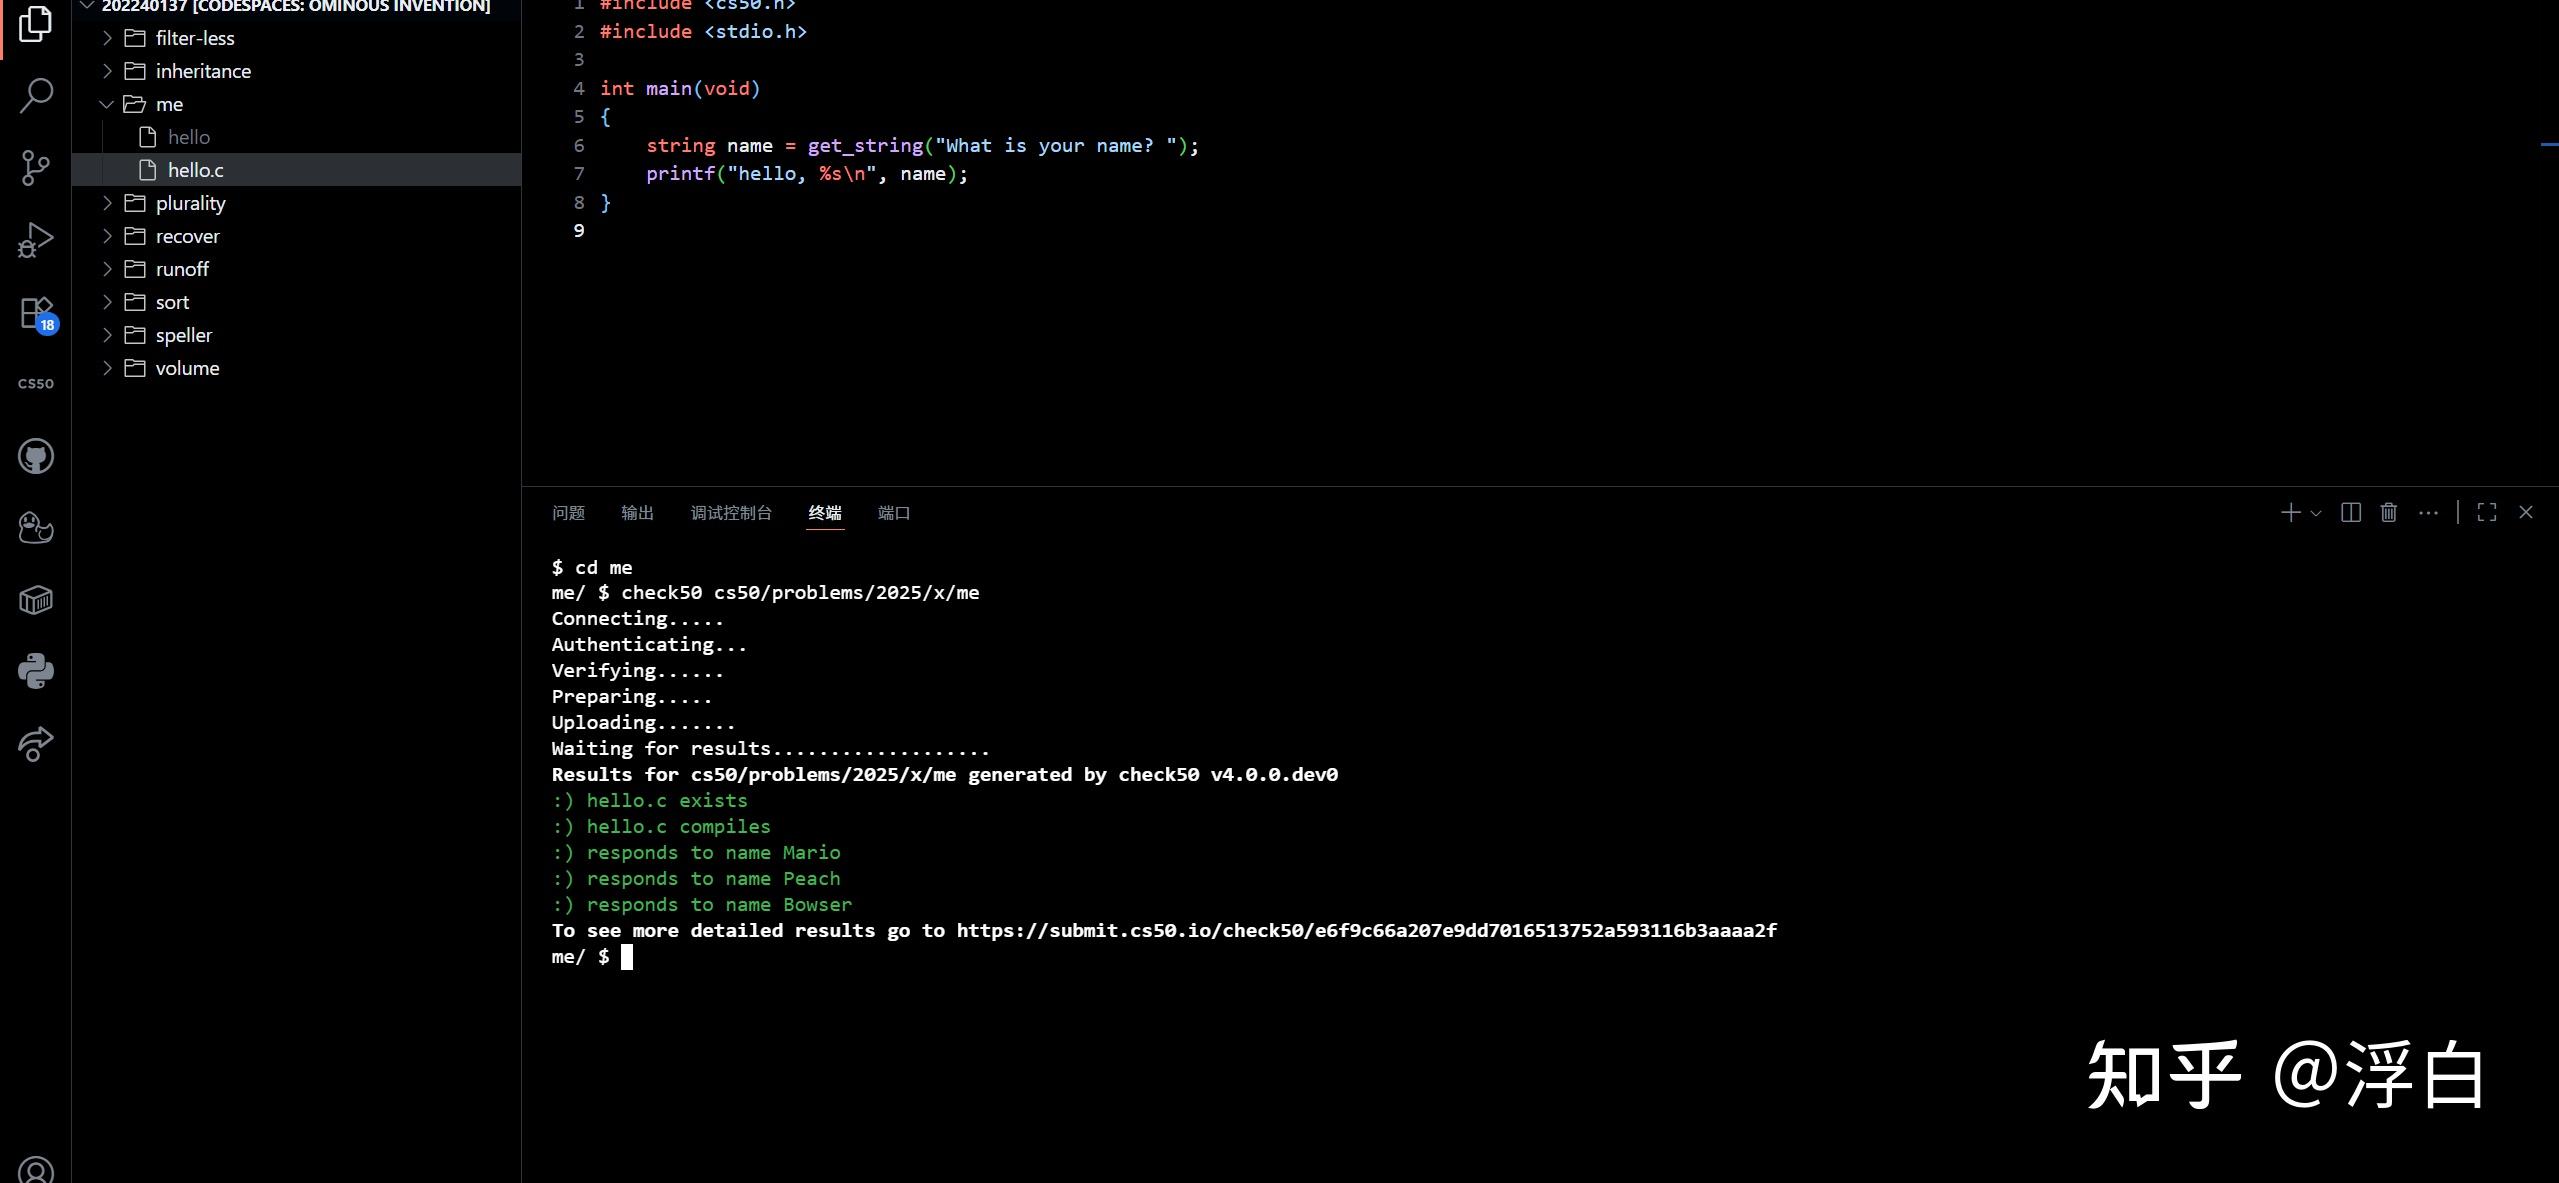2559x1183 pixels.
Task: Open the Explorer view icon
Action: tap(36, 24)
